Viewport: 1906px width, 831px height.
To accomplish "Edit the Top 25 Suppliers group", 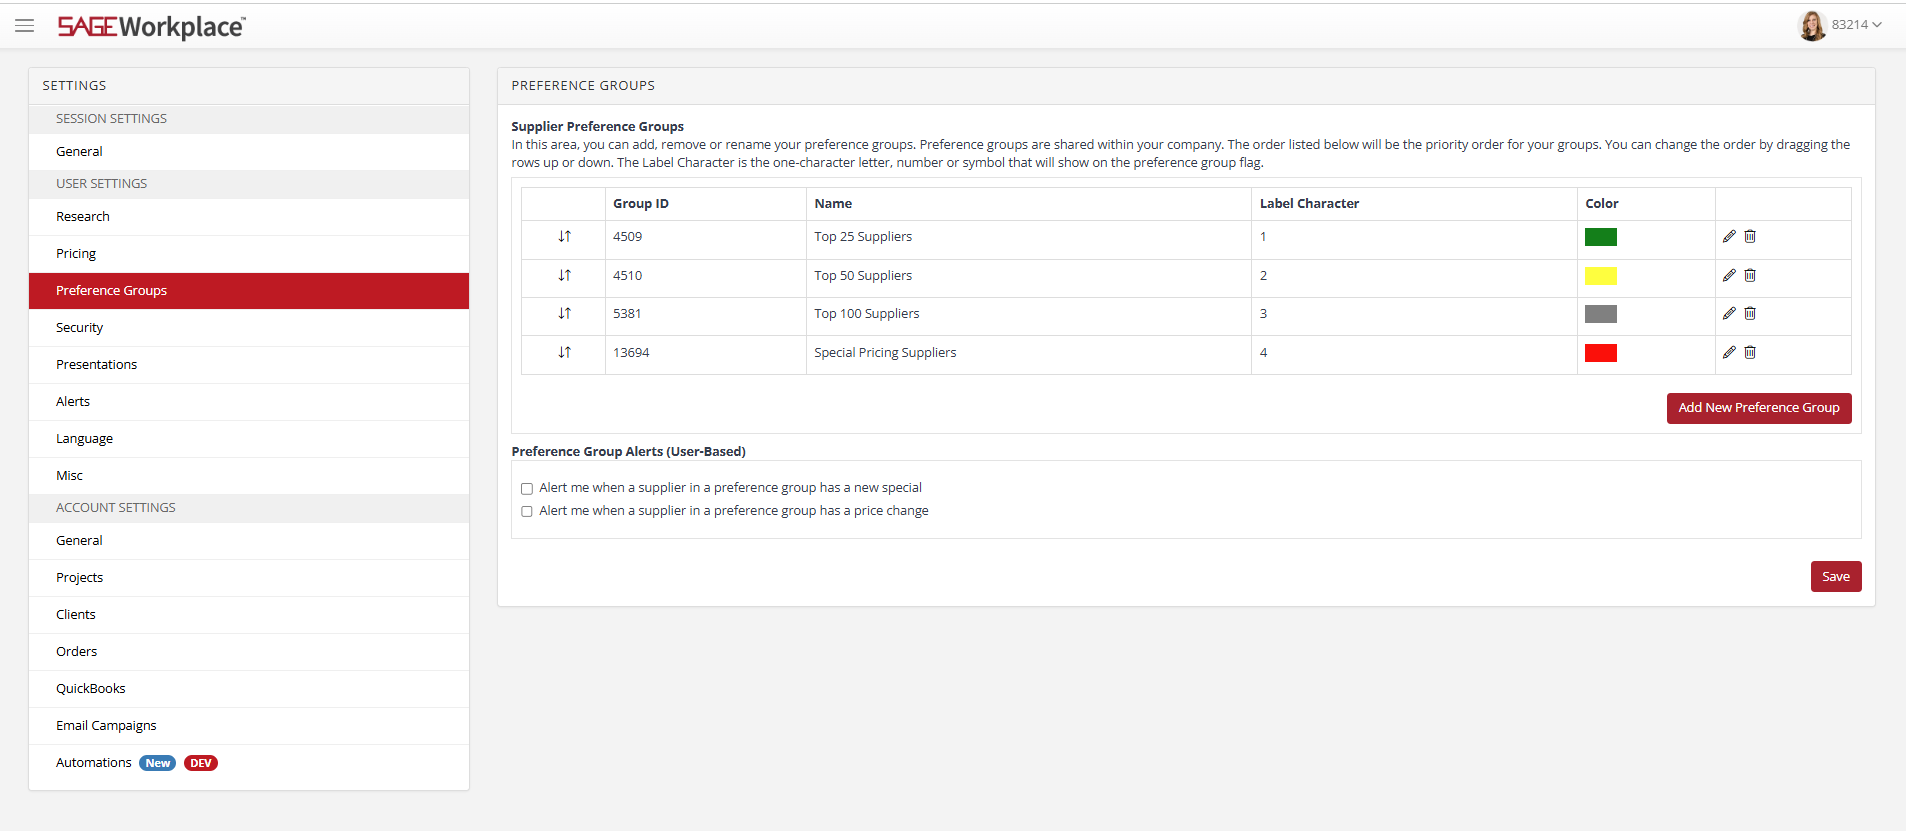I will point(1729,237).
